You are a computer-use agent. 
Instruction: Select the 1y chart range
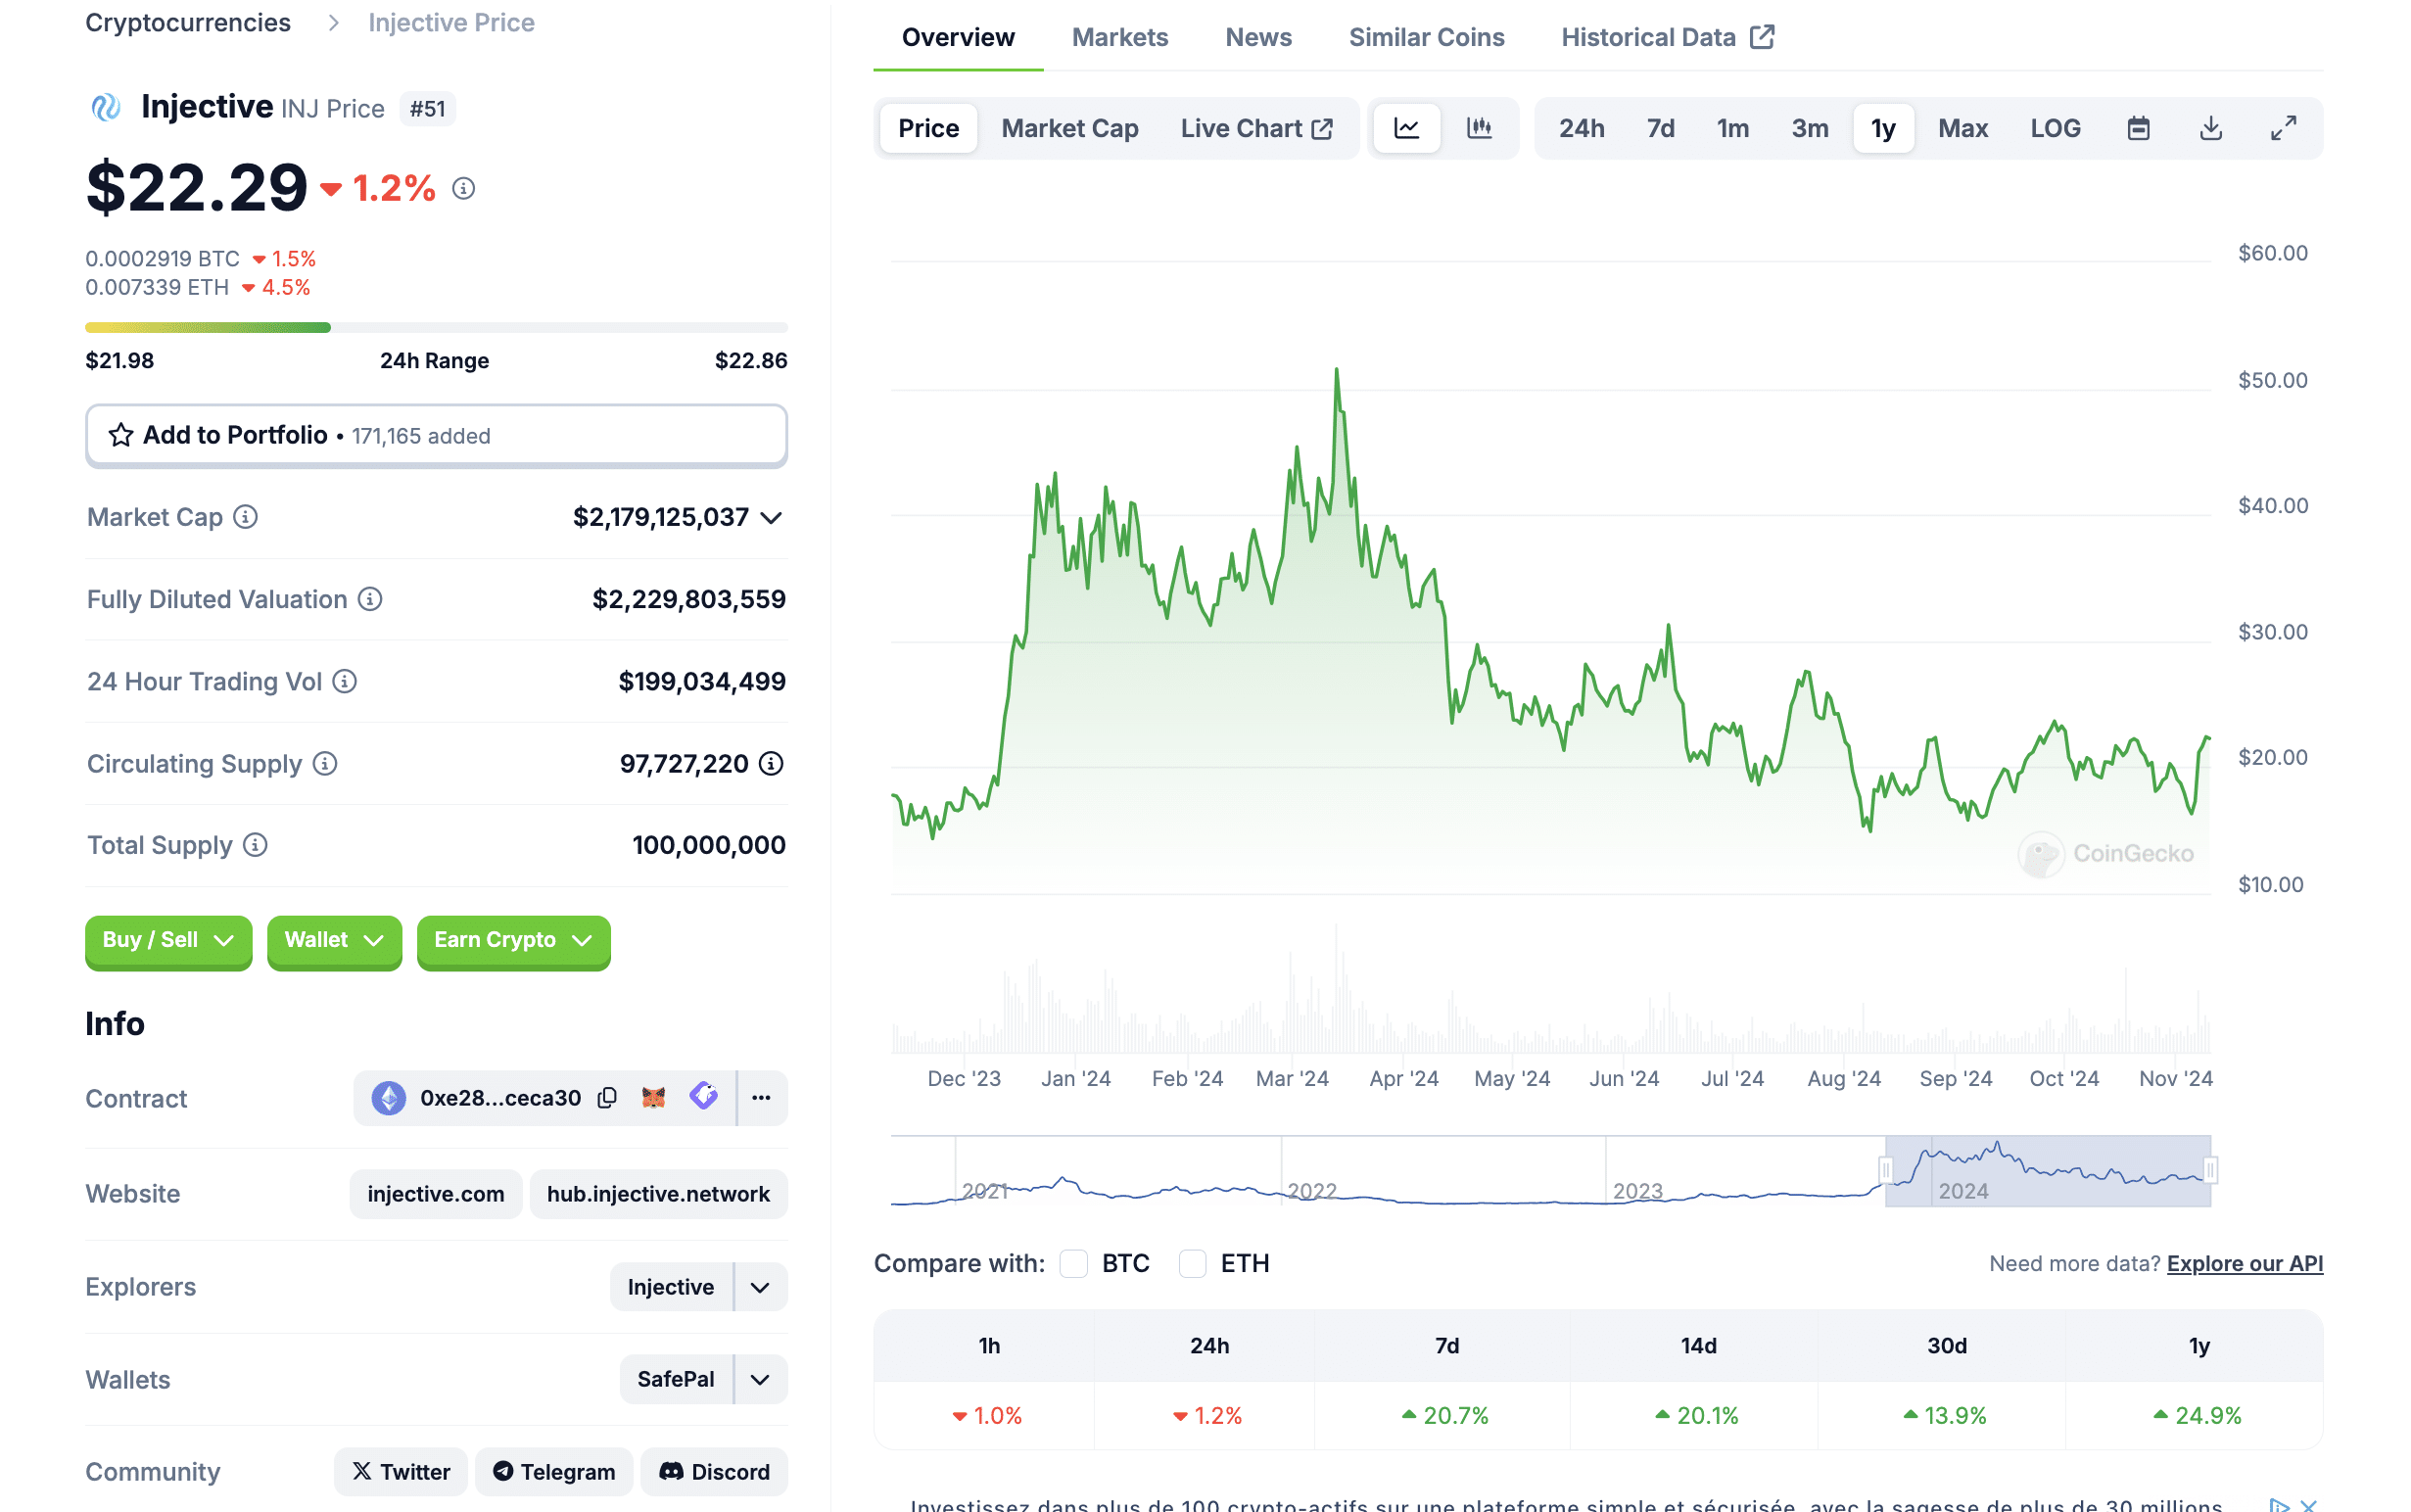point(1884,128)
